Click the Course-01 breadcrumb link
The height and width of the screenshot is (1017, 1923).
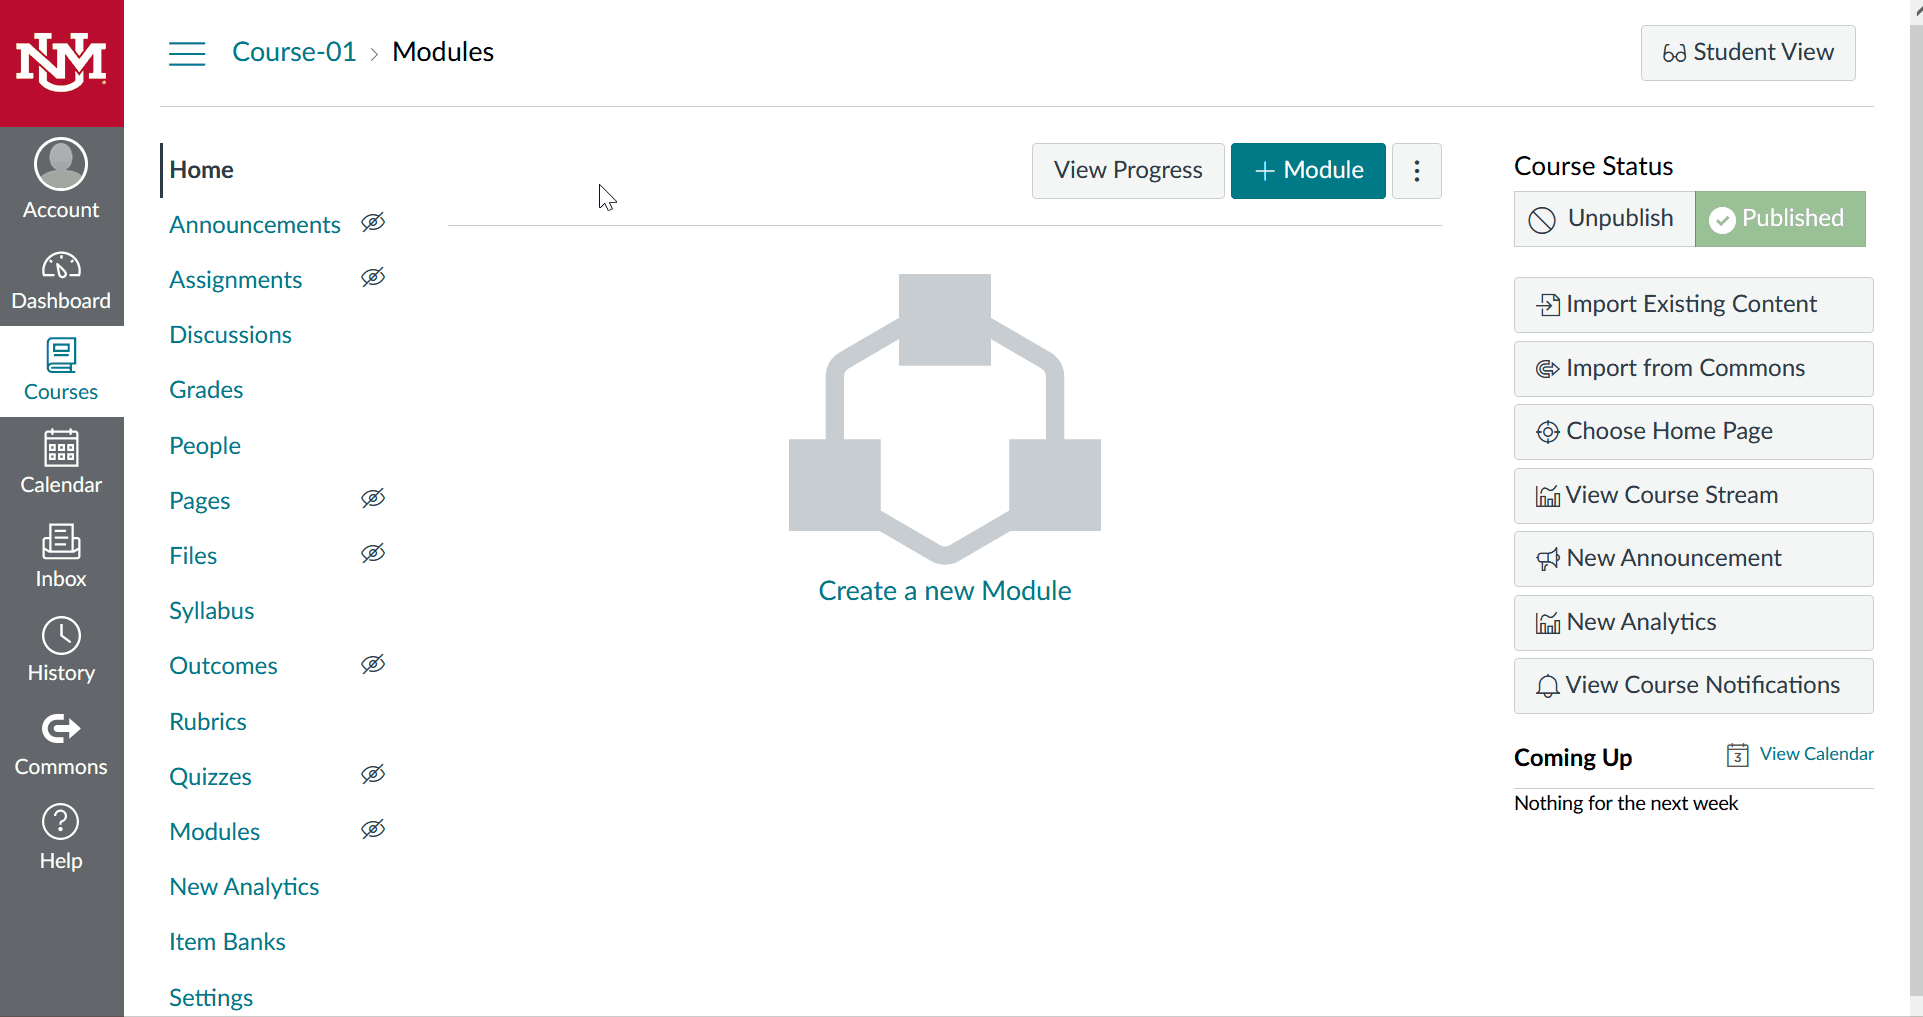pos(294,52)
